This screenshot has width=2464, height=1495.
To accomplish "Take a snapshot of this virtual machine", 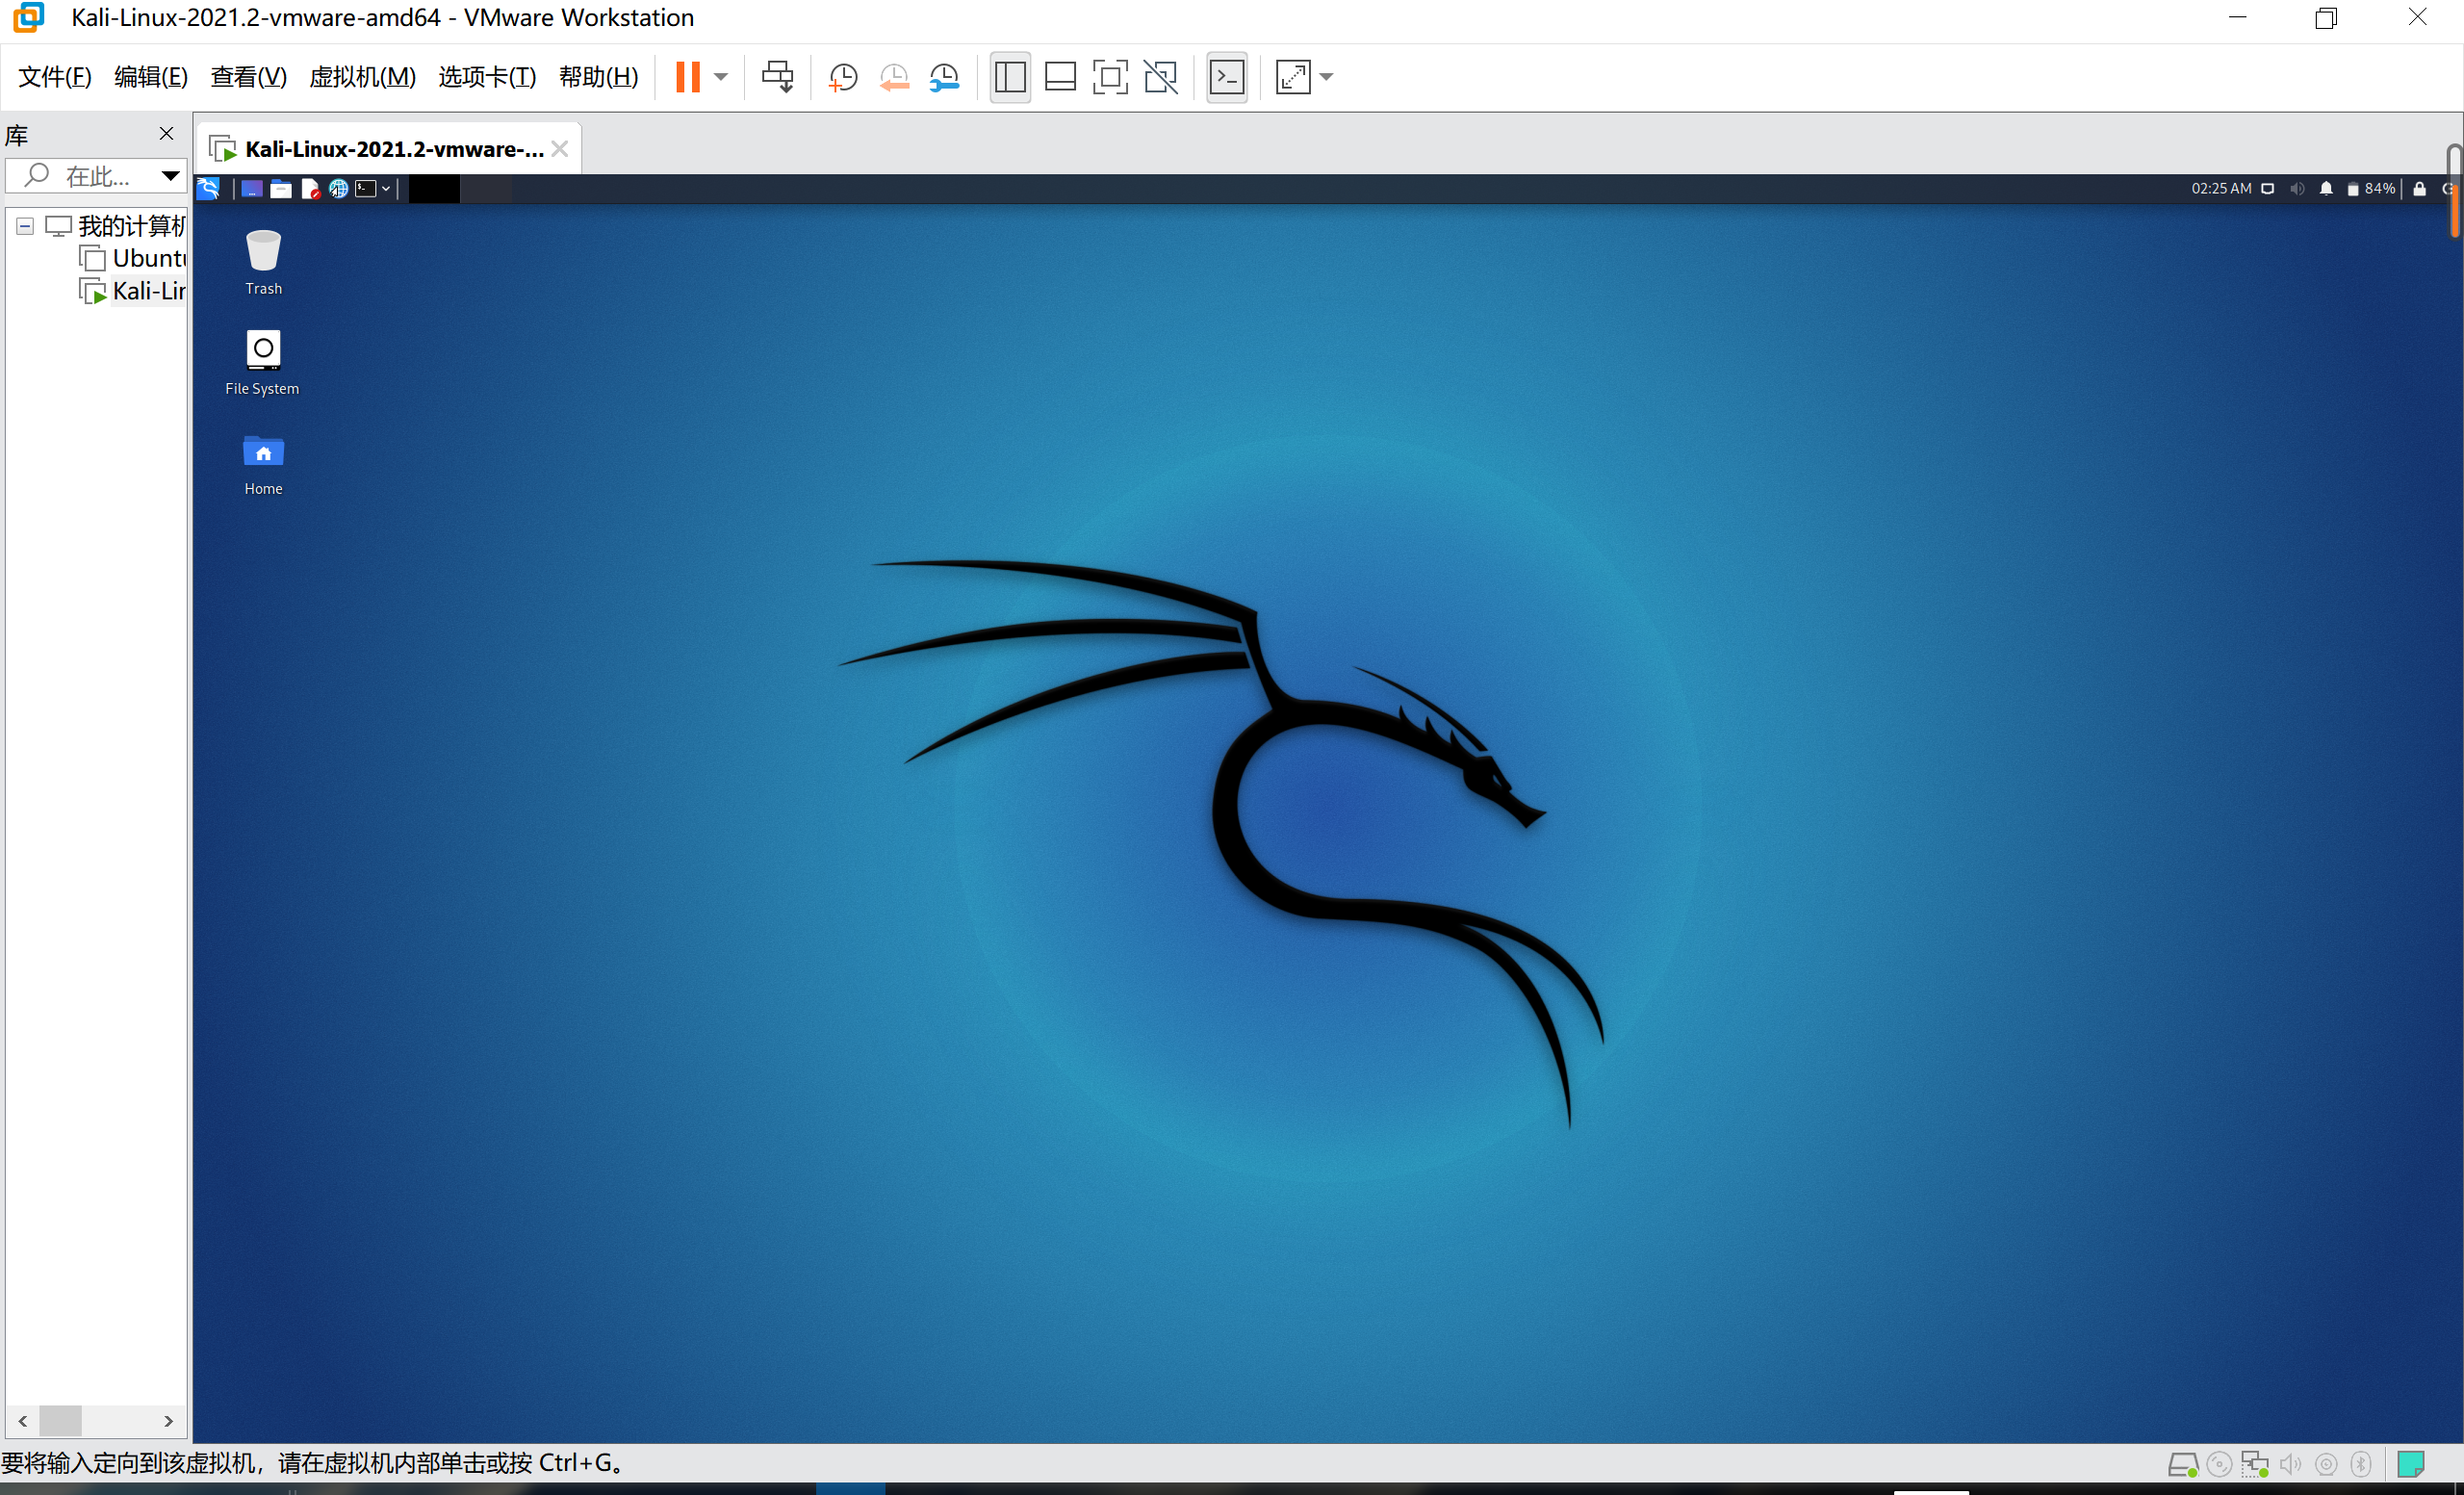I will [842, 77].
